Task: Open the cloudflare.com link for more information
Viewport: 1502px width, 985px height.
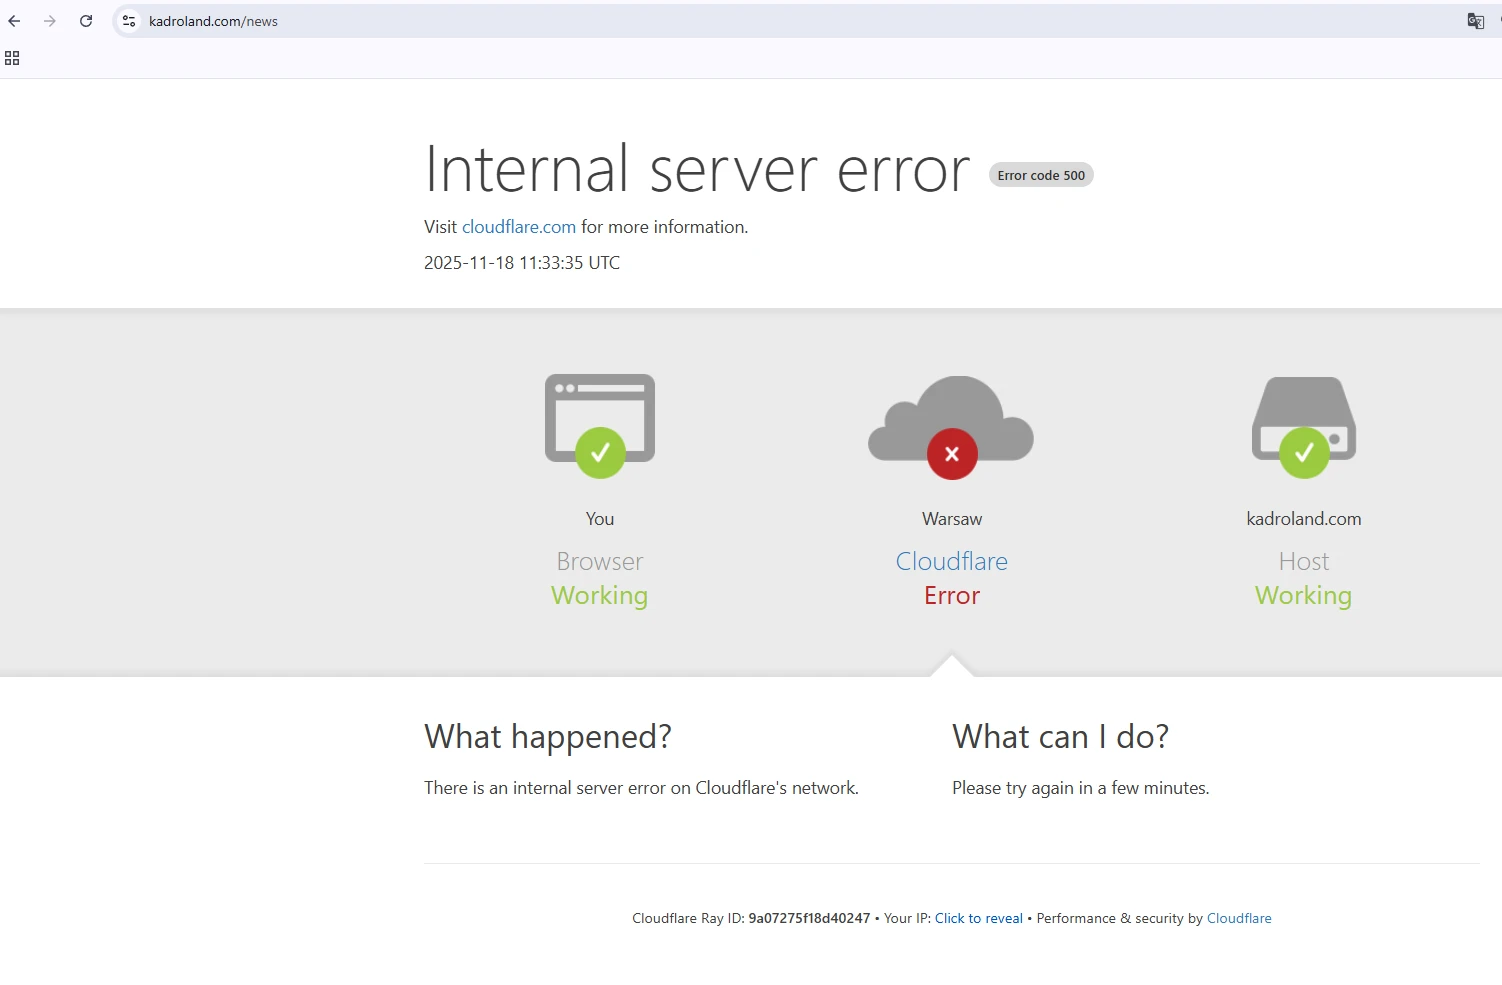Action: pos(518,227)
